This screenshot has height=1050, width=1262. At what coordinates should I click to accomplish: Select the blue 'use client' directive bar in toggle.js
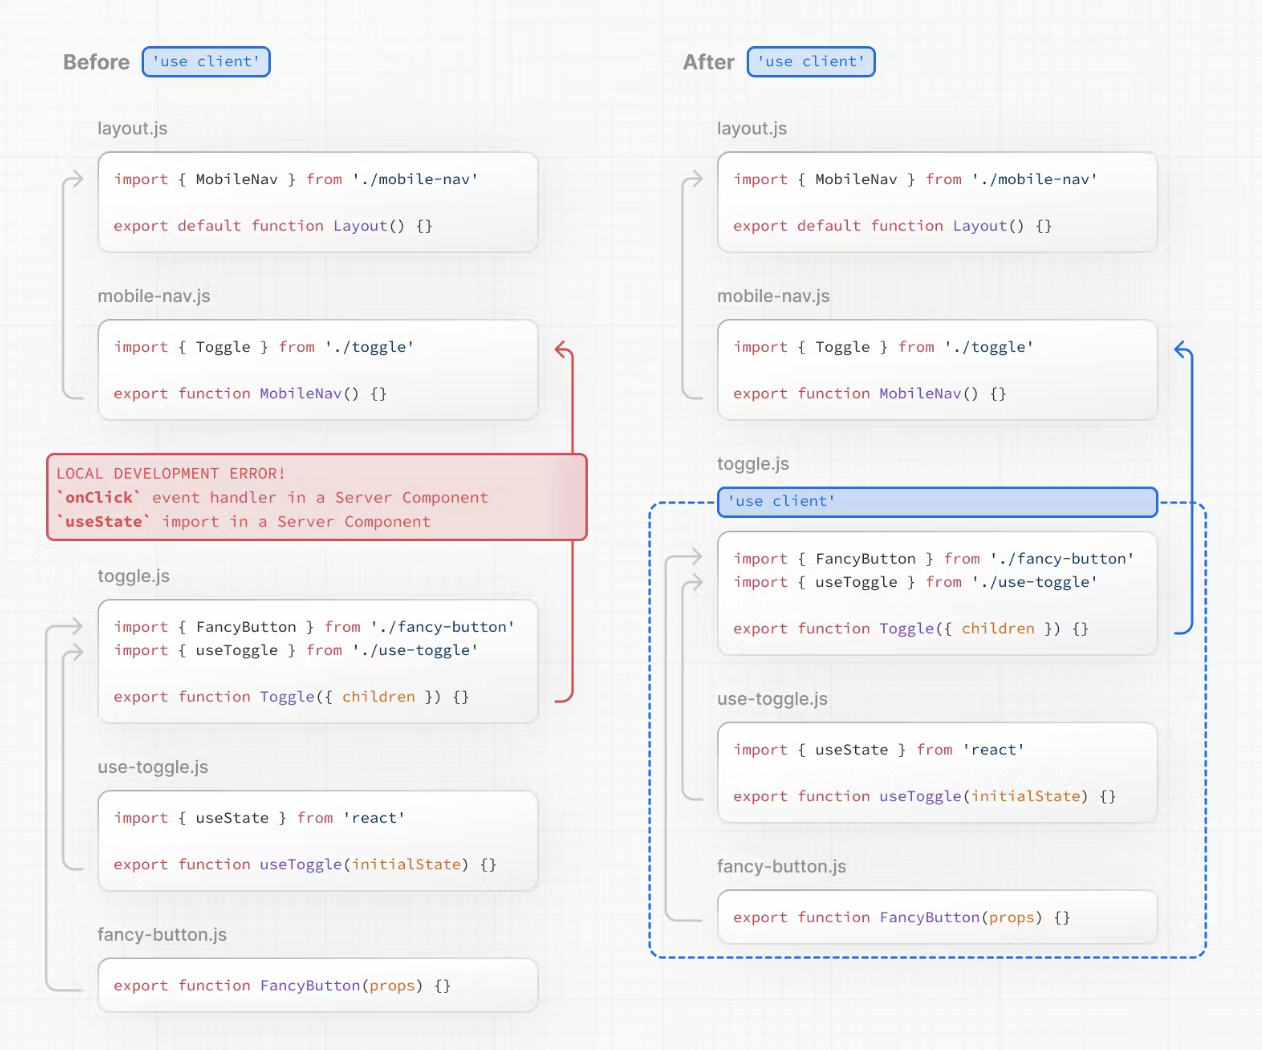click(937, 502)
